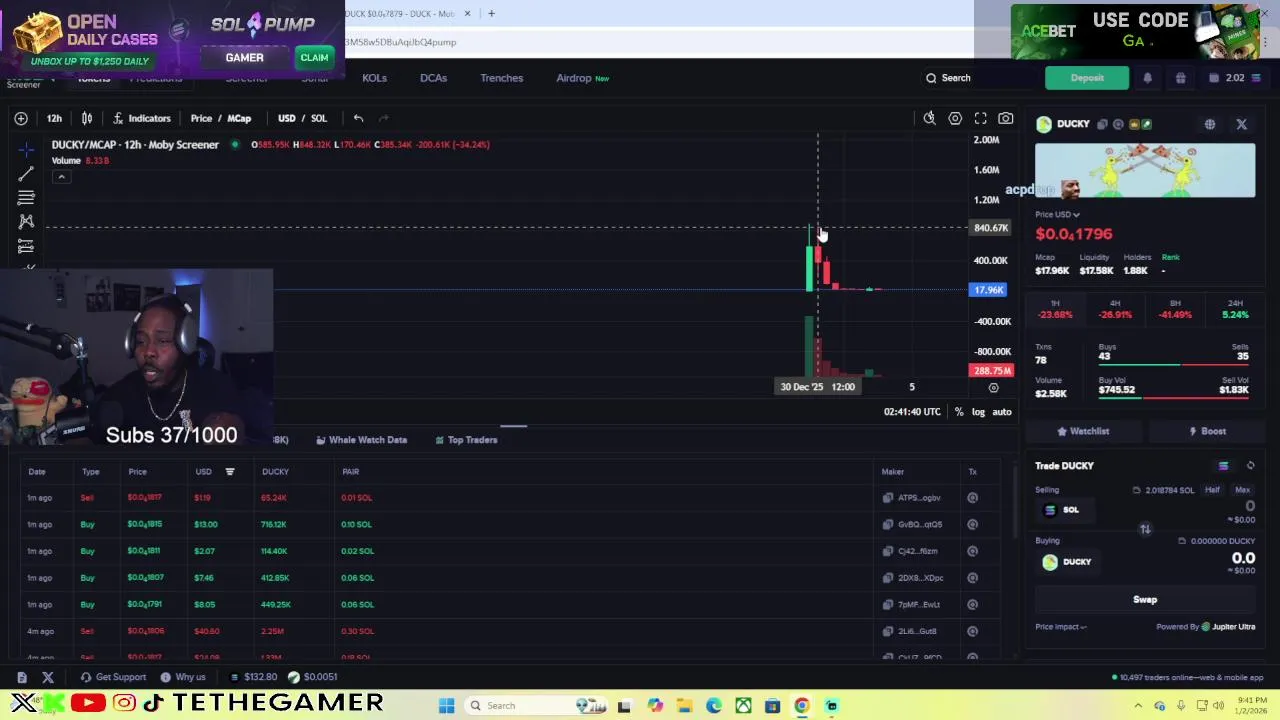Collapse the chart legend arrow

tap(61, 177)
